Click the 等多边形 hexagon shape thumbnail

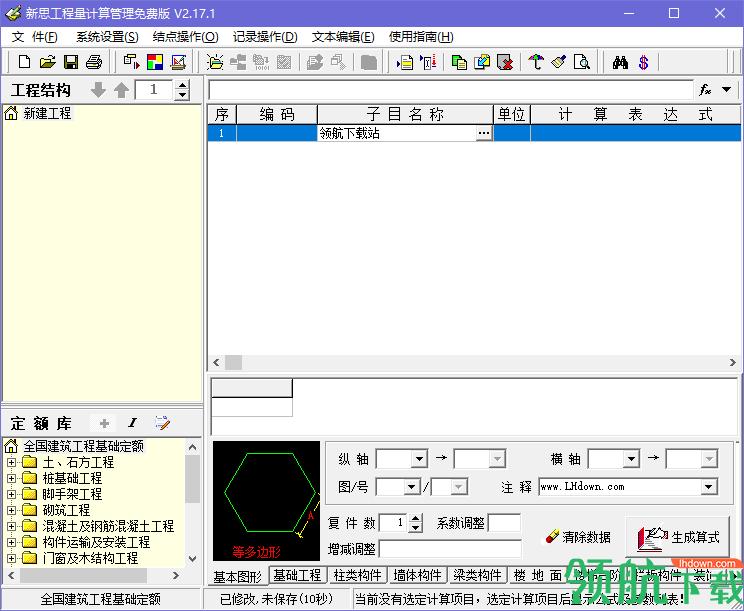coord(266,501)
